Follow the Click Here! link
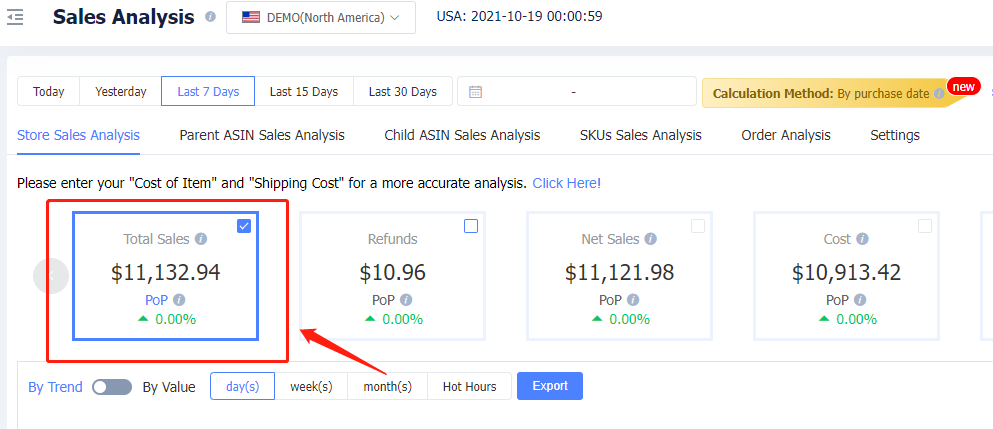The width and height of the screenshot is (993, 429). 567,183
